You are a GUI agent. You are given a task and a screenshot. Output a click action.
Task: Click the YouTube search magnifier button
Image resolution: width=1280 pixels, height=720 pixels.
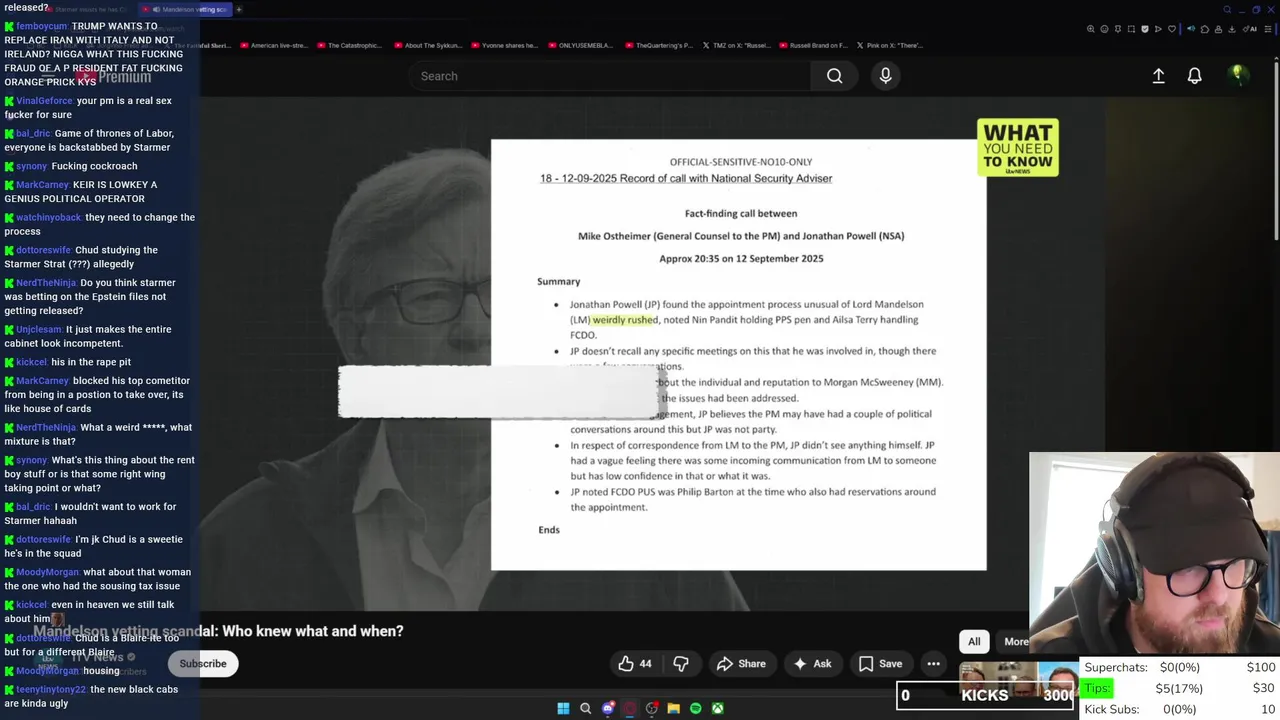(x=834, y=76)
